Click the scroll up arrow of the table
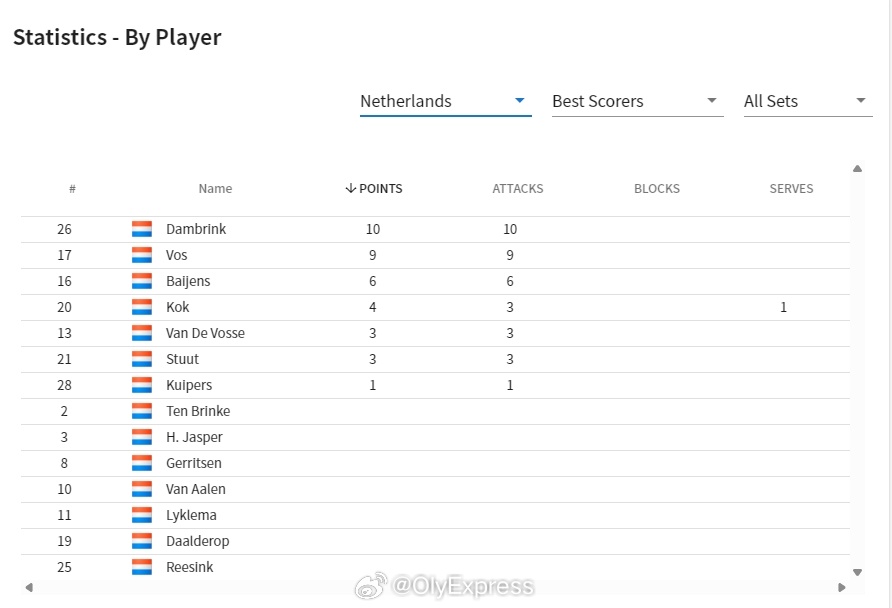 [x=857, y=168]
